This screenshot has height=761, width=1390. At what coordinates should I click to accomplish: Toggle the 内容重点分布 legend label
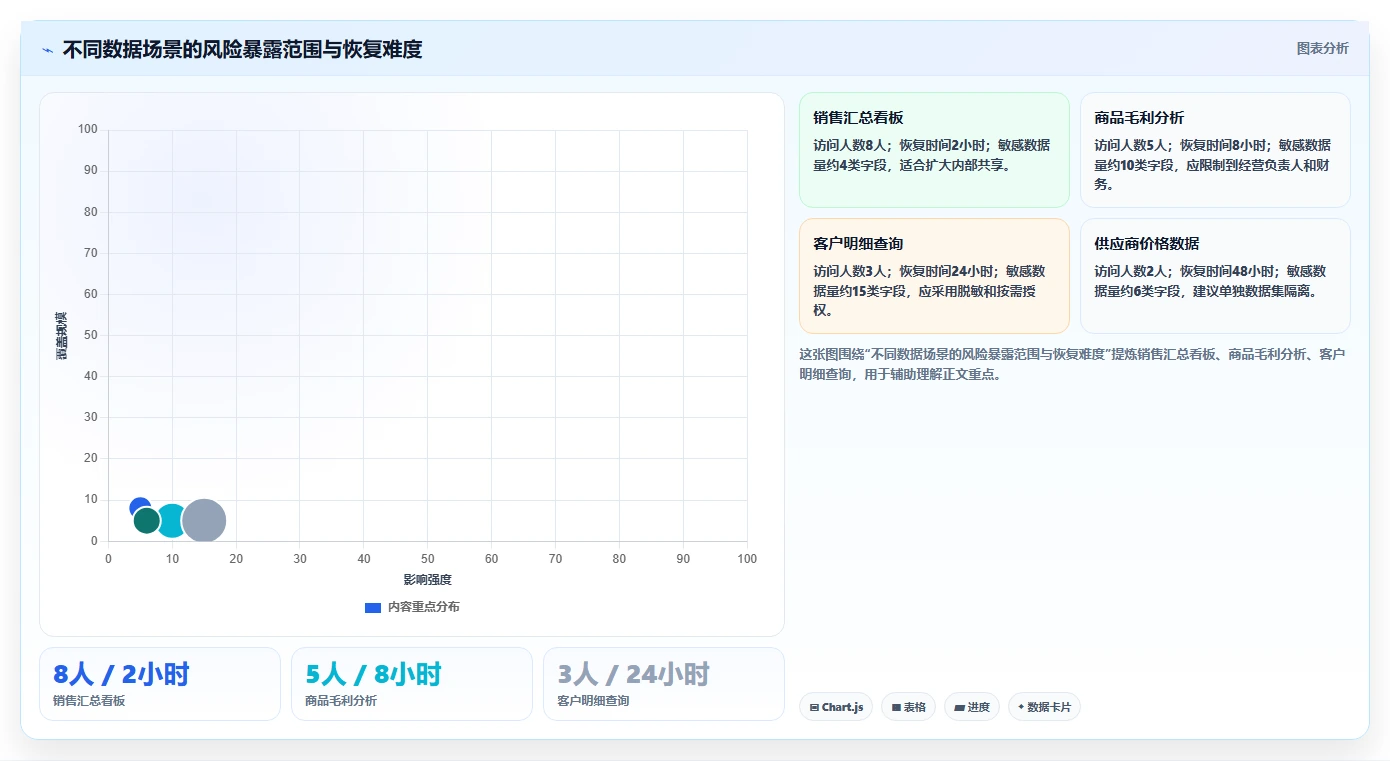pos(424,607)
